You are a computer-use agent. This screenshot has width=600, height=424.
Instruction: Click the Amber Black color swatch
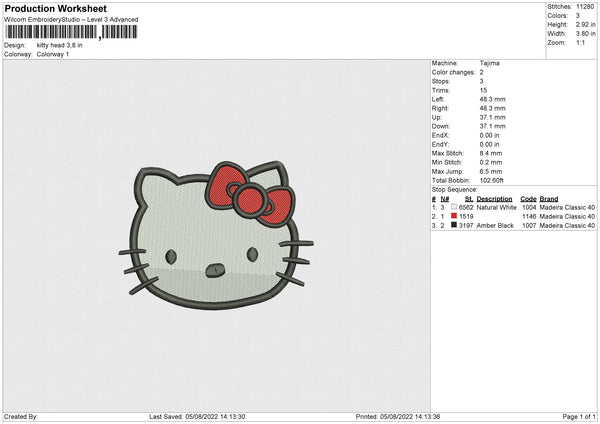[454, 225]
